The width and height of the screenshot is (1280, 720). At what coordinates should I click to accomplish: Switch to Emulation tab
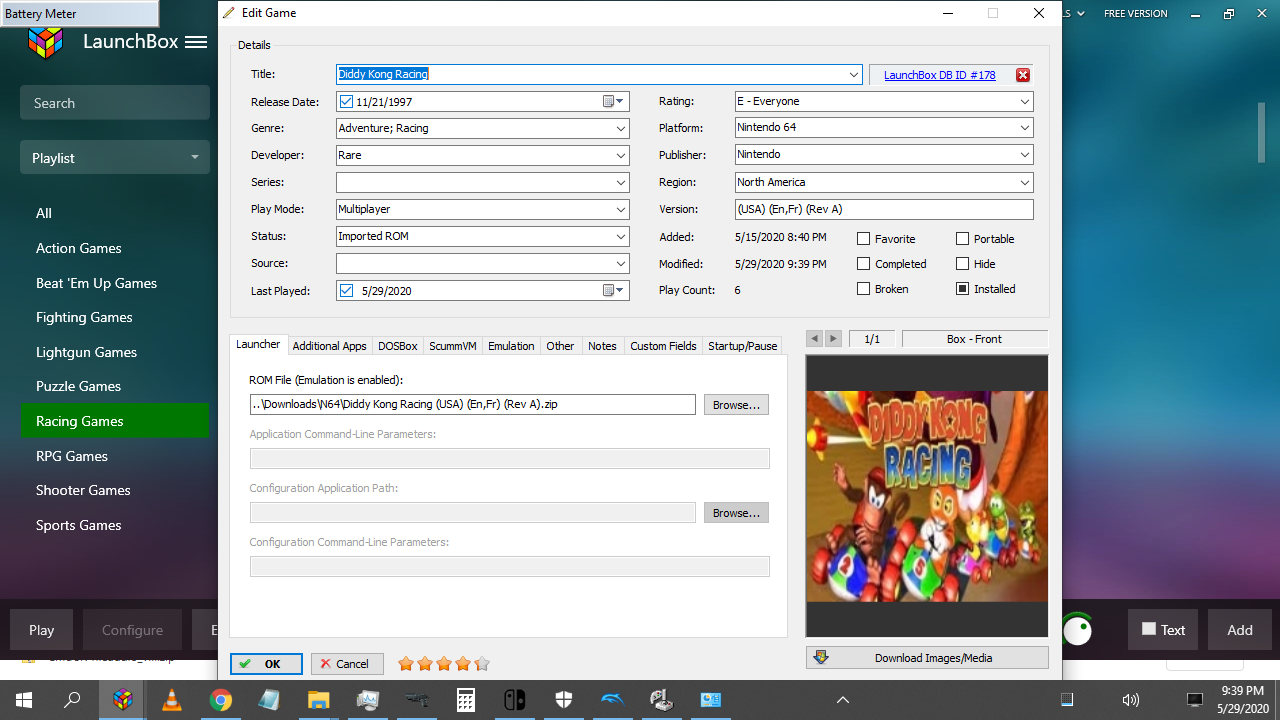511,346
